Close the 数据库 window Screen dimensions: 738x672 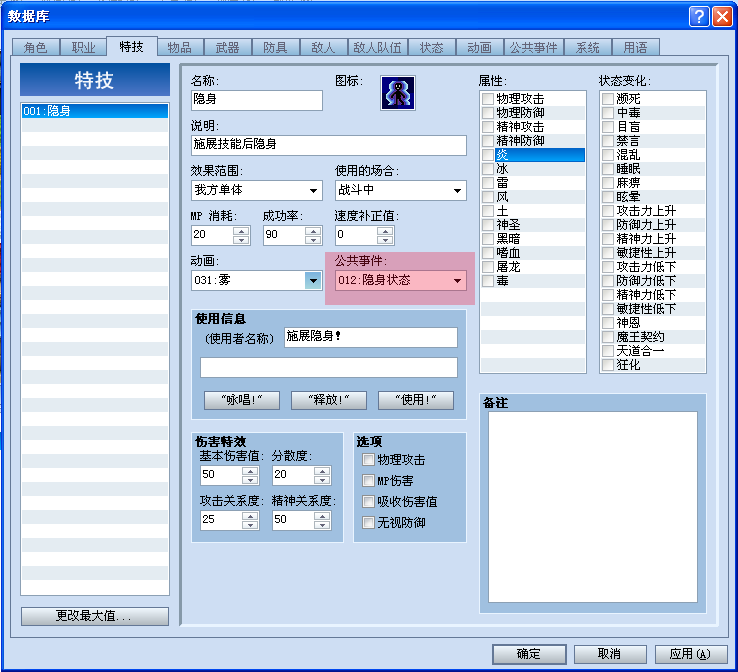pyautogui.click(x=722, y=17)
